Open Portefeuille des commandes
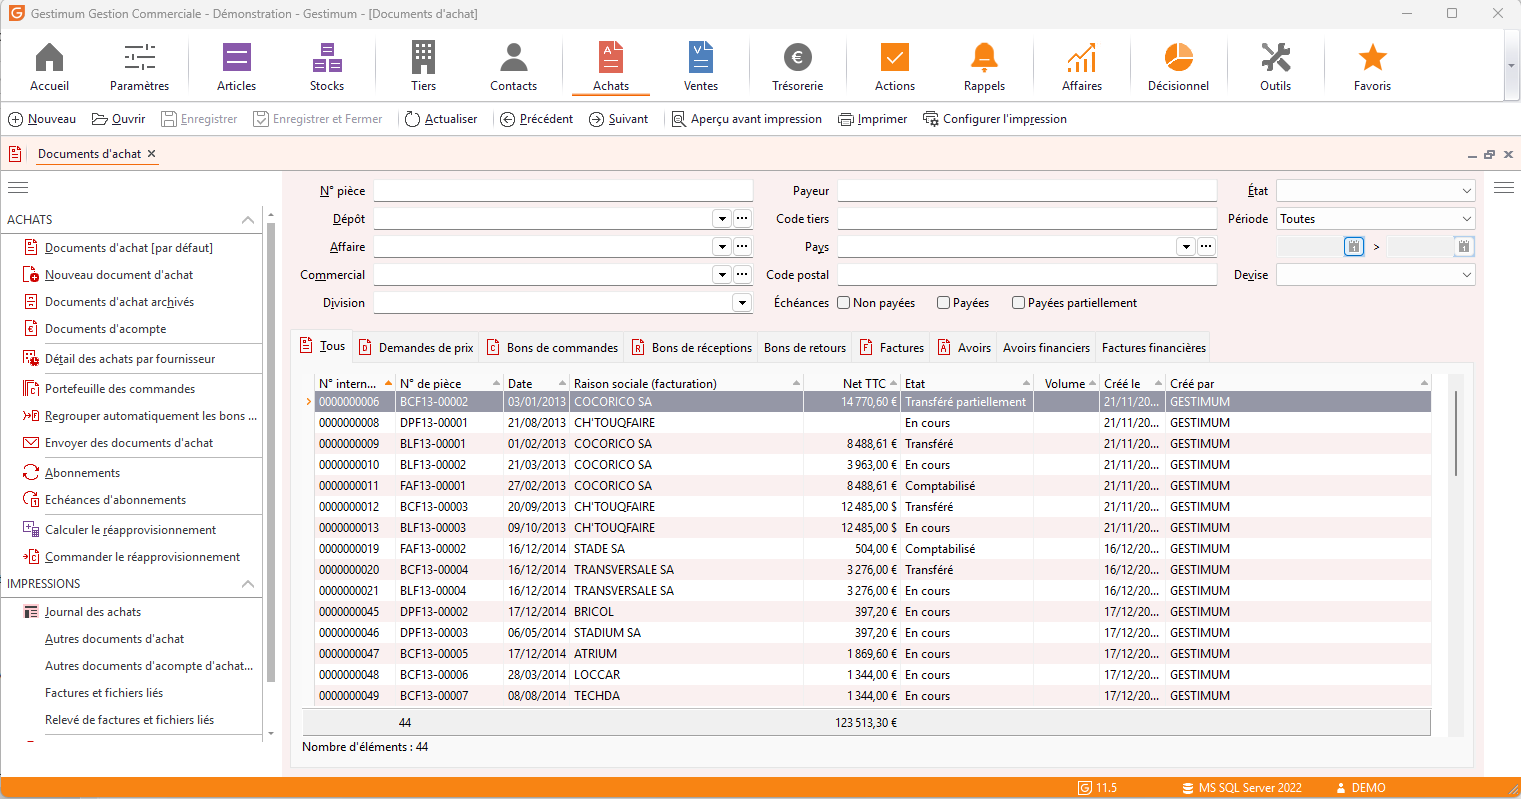 click(x=120, y=389)
